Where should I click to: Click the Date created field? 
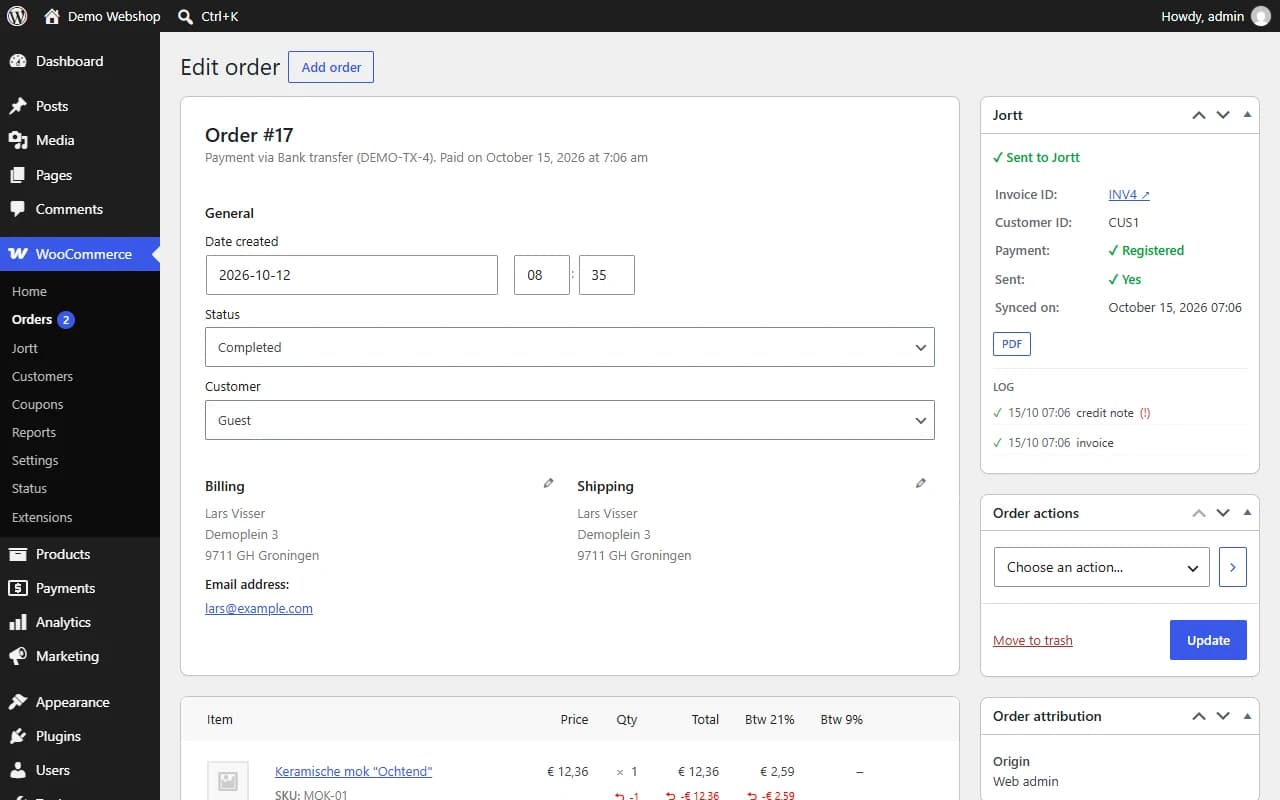[352, 275]
